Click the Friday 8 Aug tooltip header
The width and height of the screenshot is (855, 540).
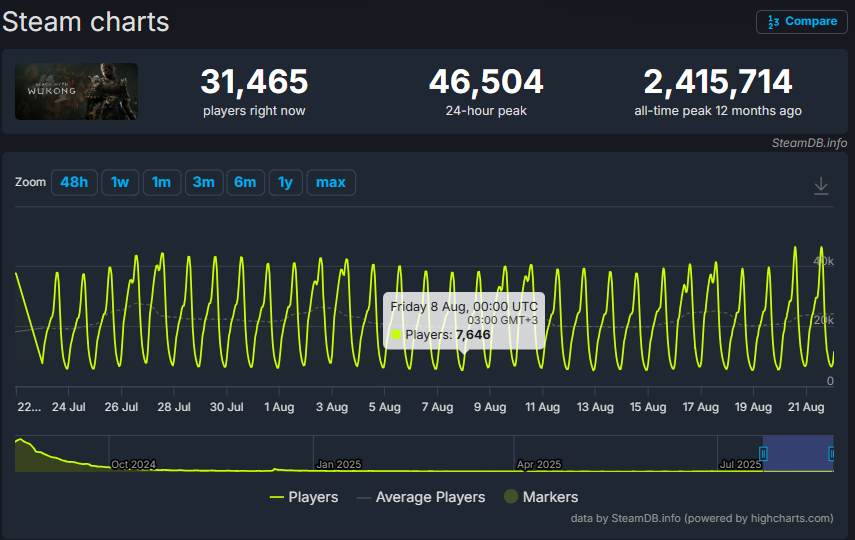pyautogui.click(x=464, y=307)
